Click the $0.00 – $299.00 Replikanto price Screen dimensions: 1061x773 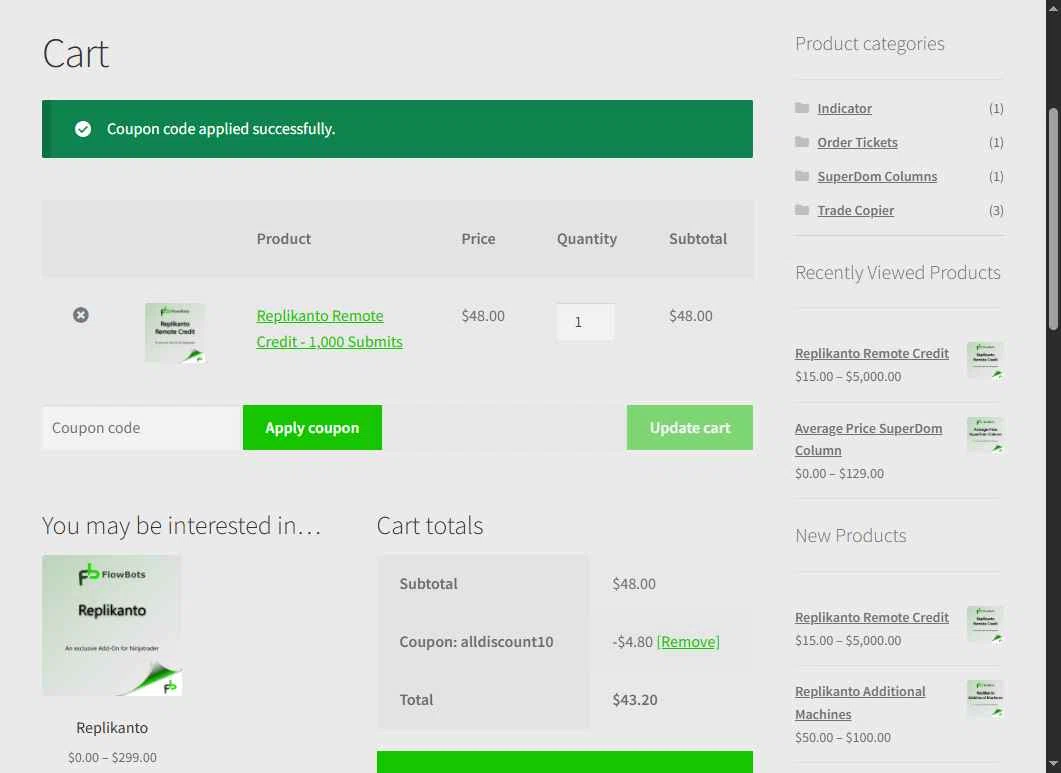point(112,757)
